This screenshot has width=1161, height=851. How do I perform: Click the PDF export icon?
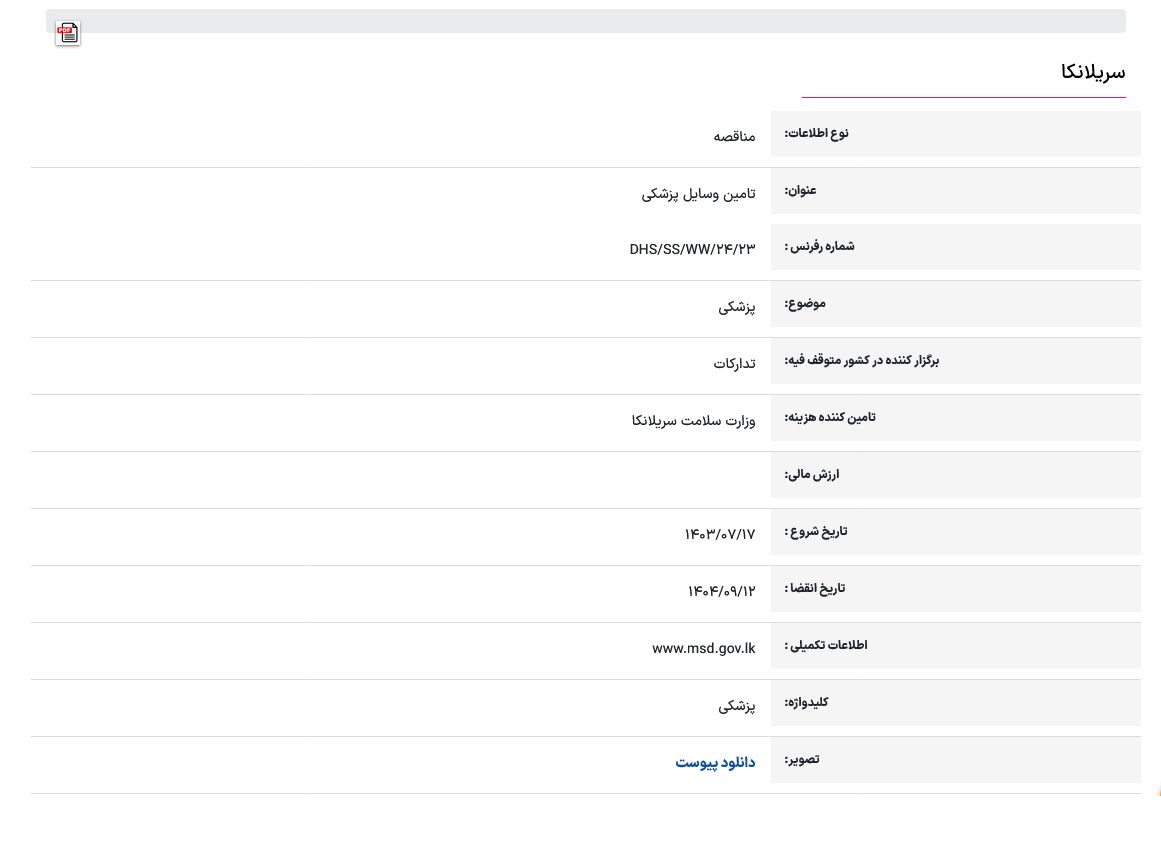click(x=68, y=33)
